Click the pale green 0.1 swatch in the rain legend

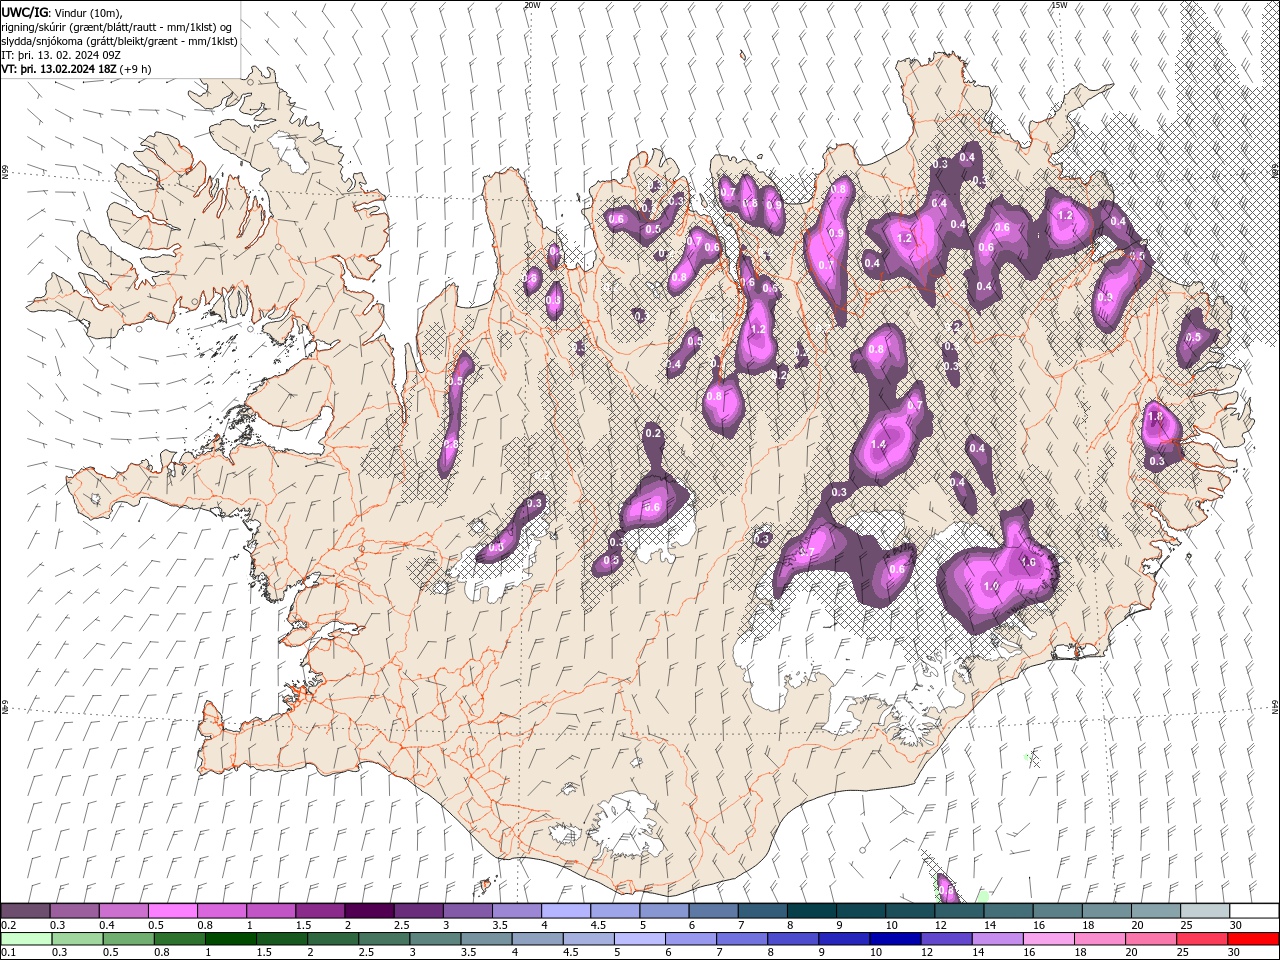click(x=26, y=938)
